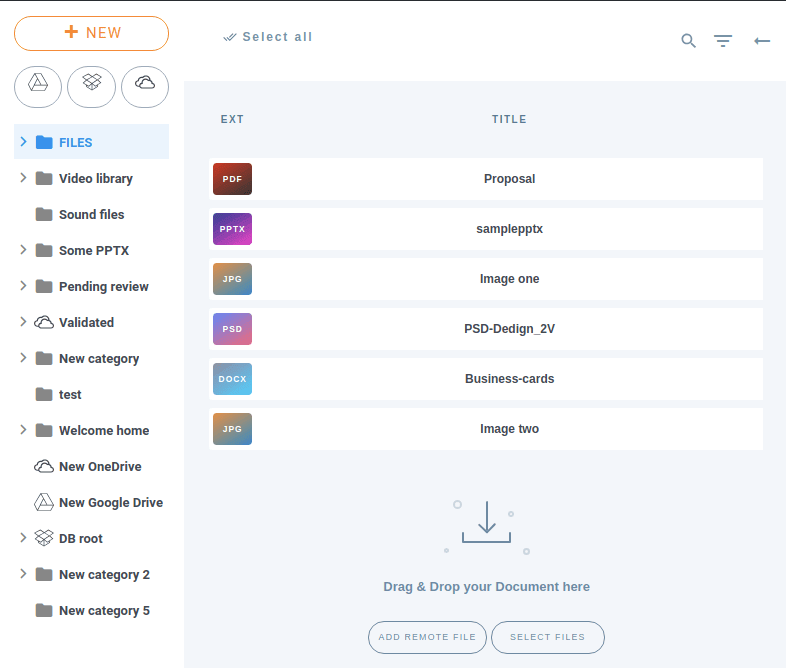The image size is (786, 668).
Task: Open the search magnifier icon
Action: point(688,41)
